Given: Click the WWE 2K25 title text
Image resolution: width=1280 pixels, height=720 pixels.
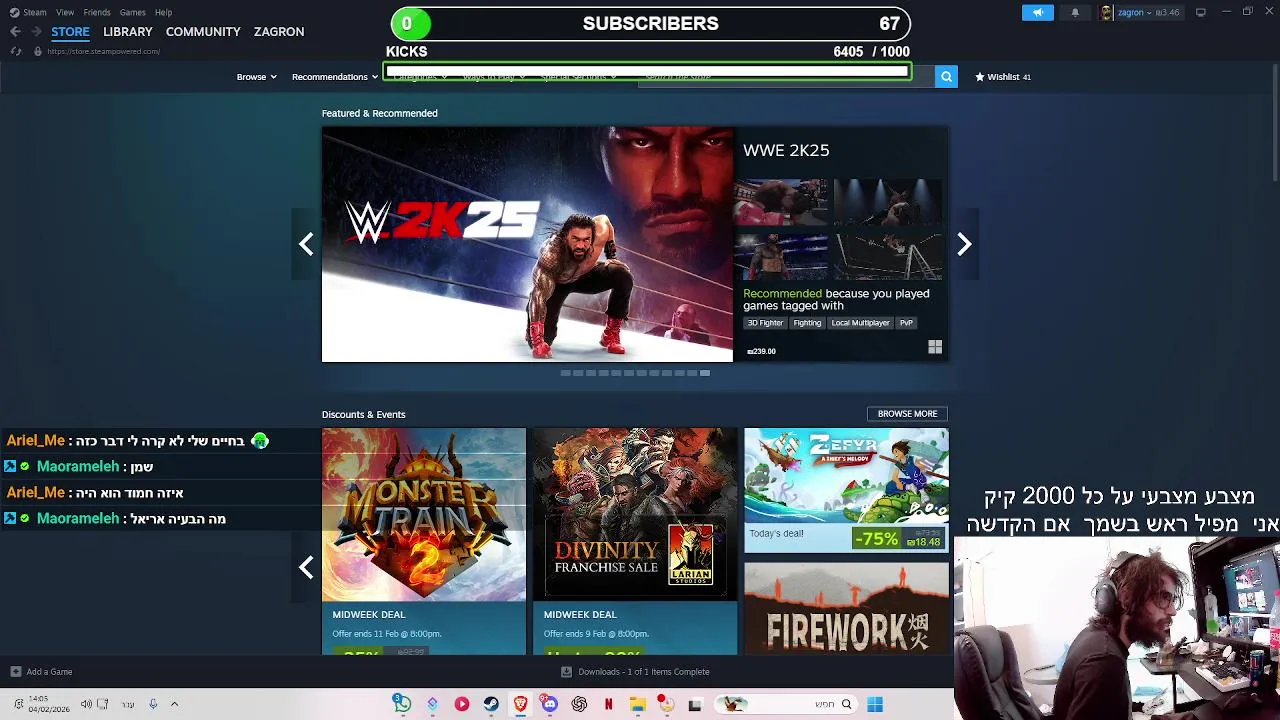Looking at the screenshot, I should click(x=786, y=150).
